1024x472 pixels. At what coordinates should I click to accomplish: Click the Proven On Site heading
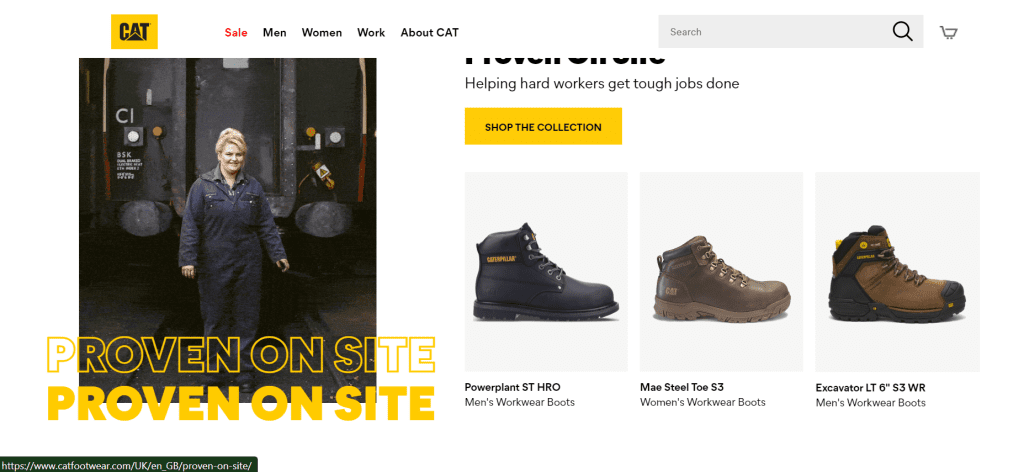[565, 60]
